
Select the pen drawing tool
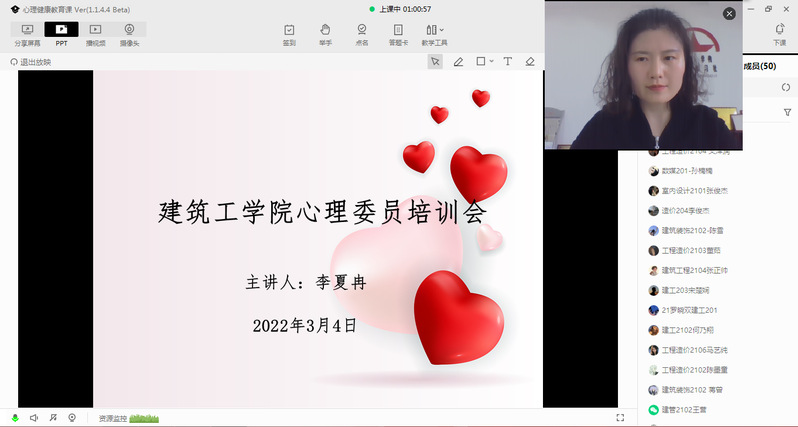point(458,62)
